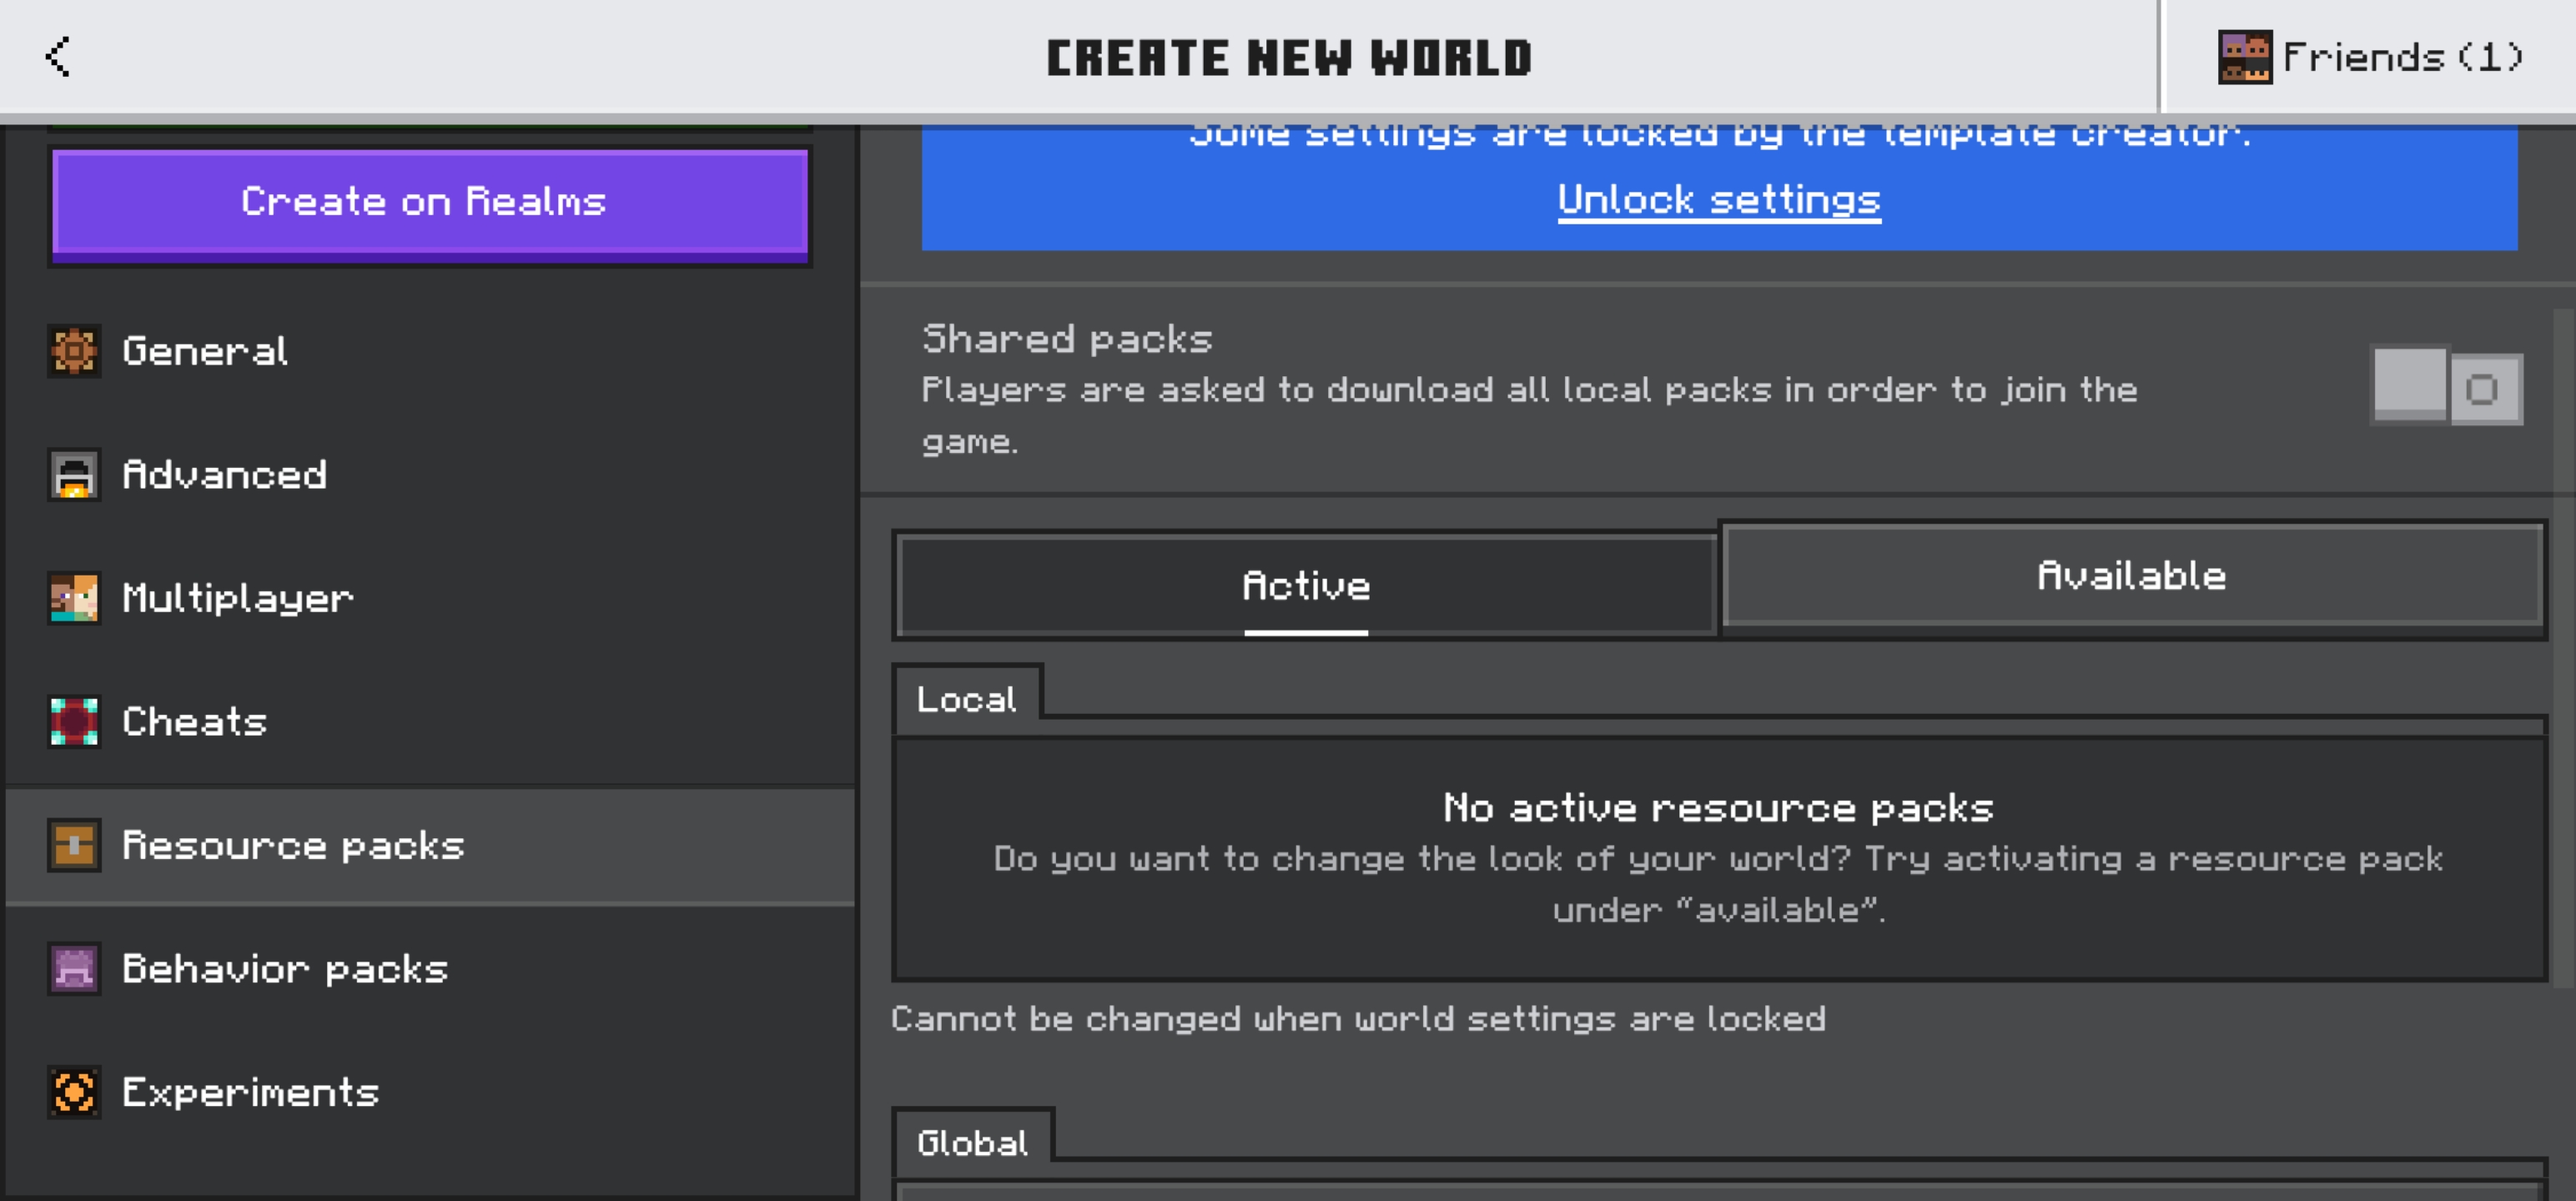Expand the Global packs section
This screenshot has height=1201, width=2576.
pos(972,1142)
